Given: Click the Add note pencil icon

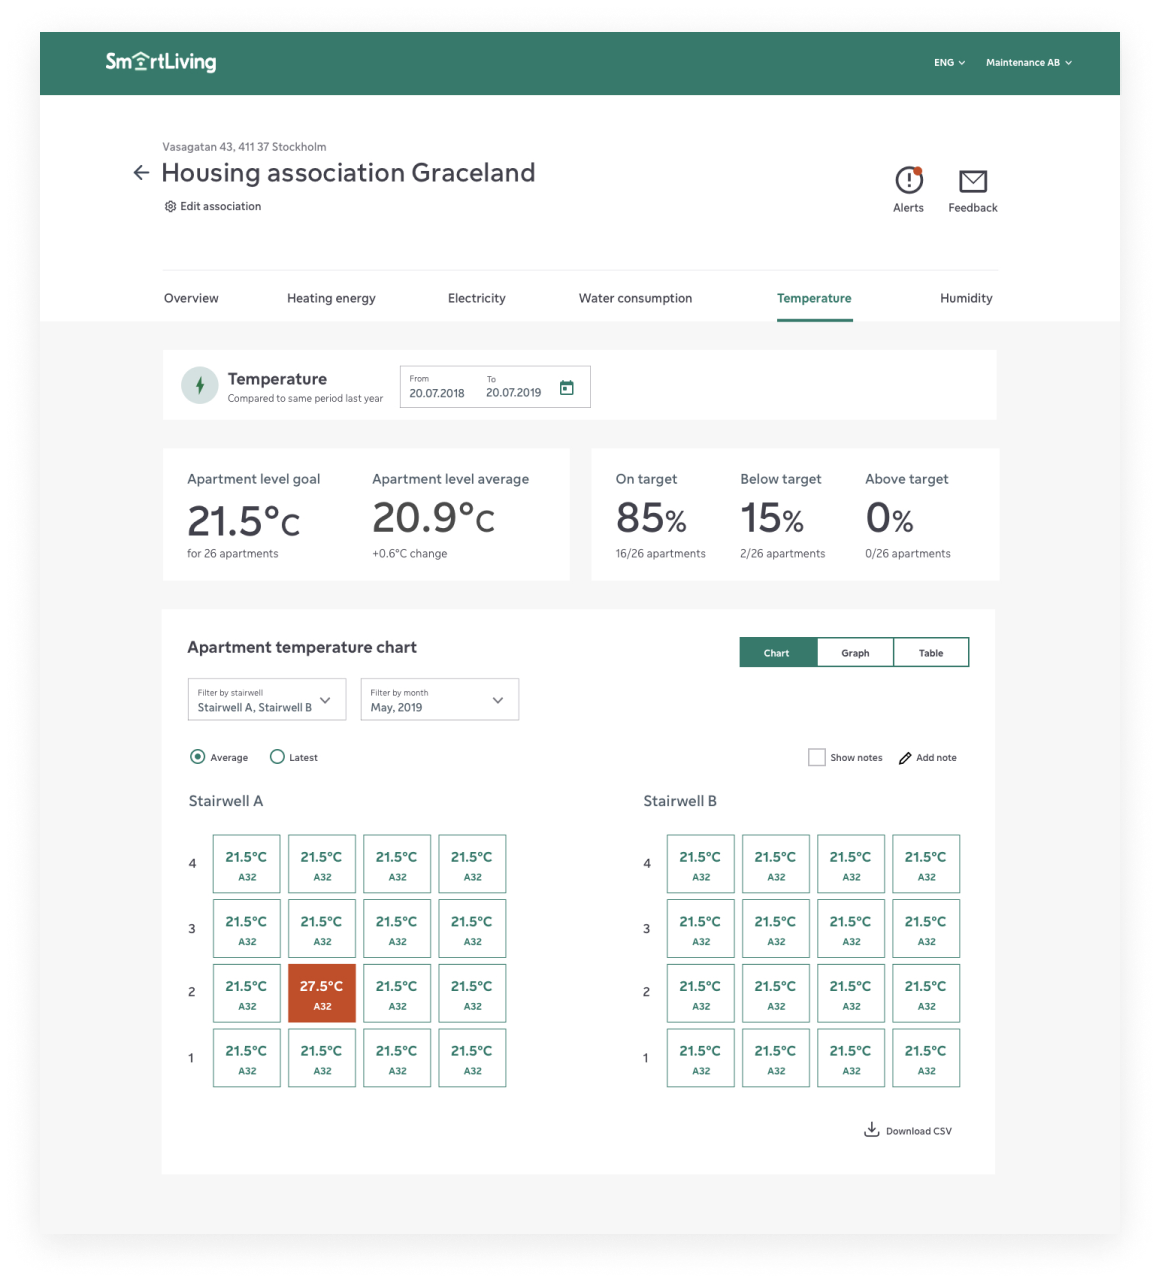Looking at the screenshot, I should (x=905, y=758).
